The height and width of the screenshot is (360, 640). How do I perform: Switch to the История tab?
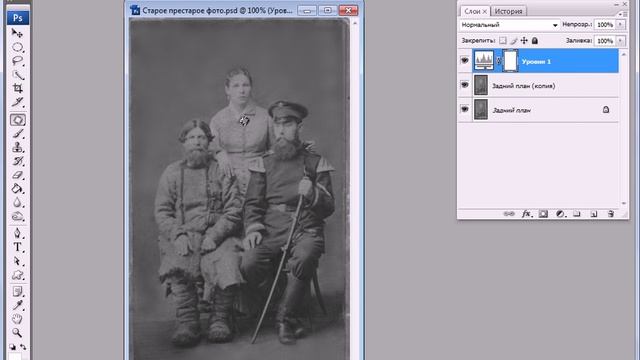509,11
